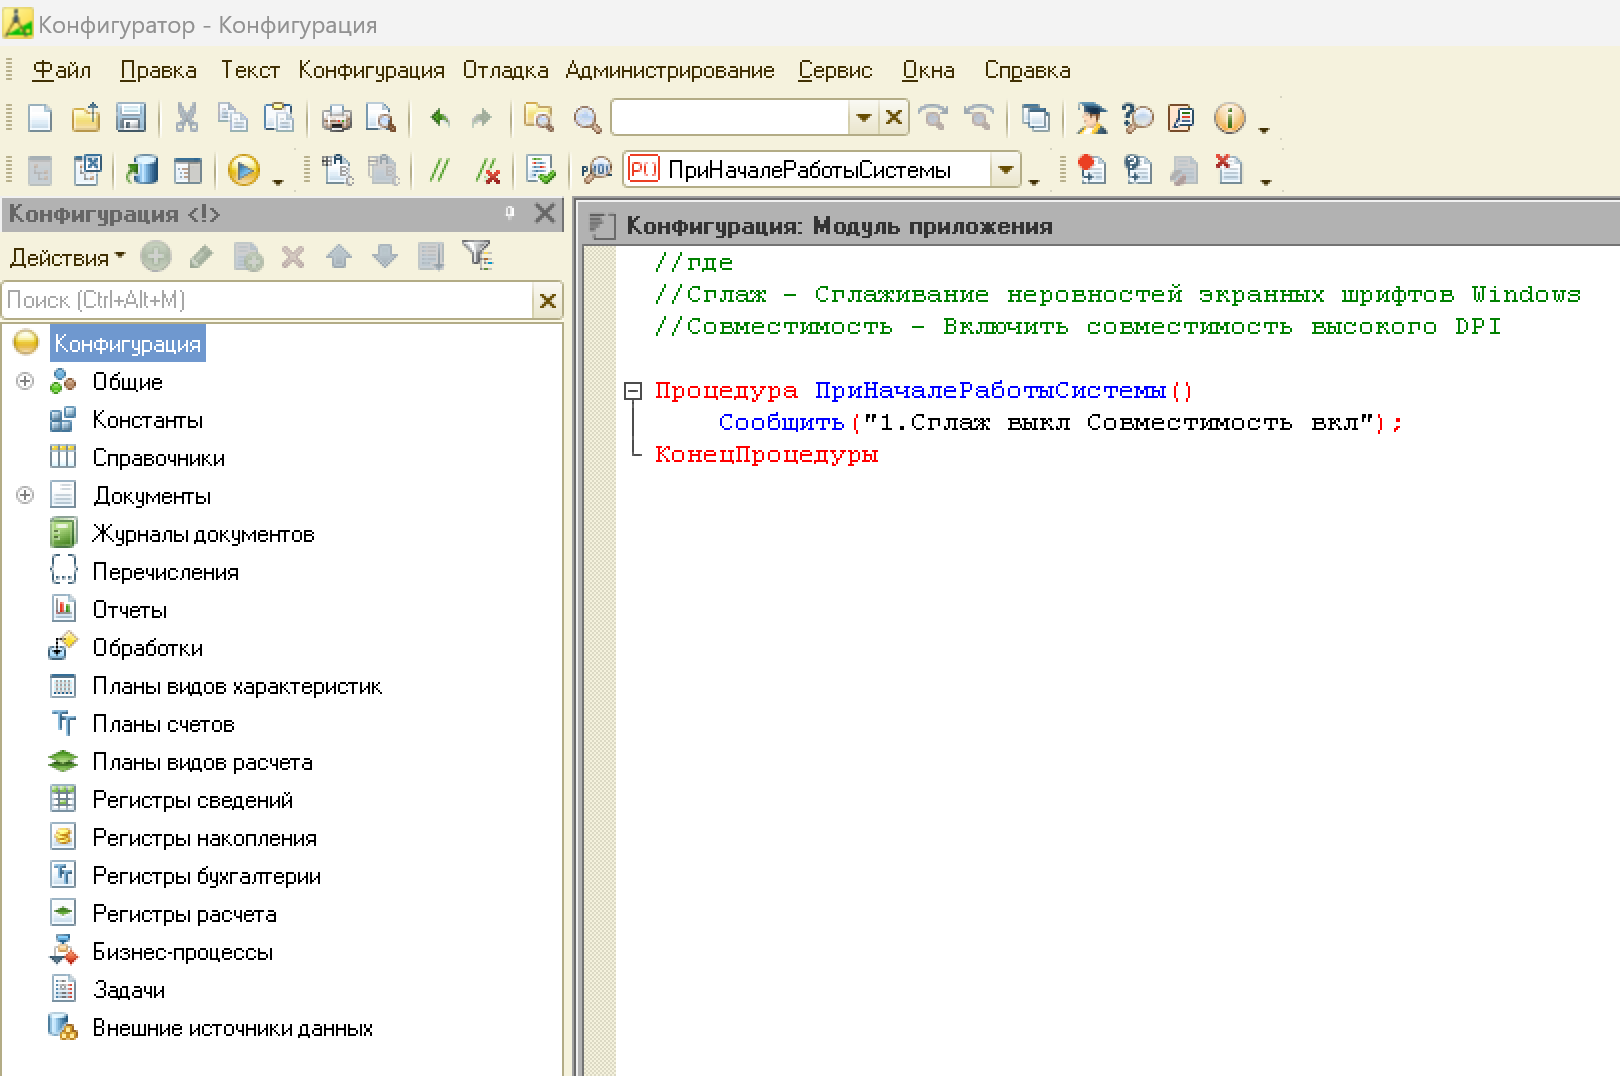This screenshot has width=1620, height=1076.
Task: Select Внешние источники данных in the tree
Action: coord(232,1028)
